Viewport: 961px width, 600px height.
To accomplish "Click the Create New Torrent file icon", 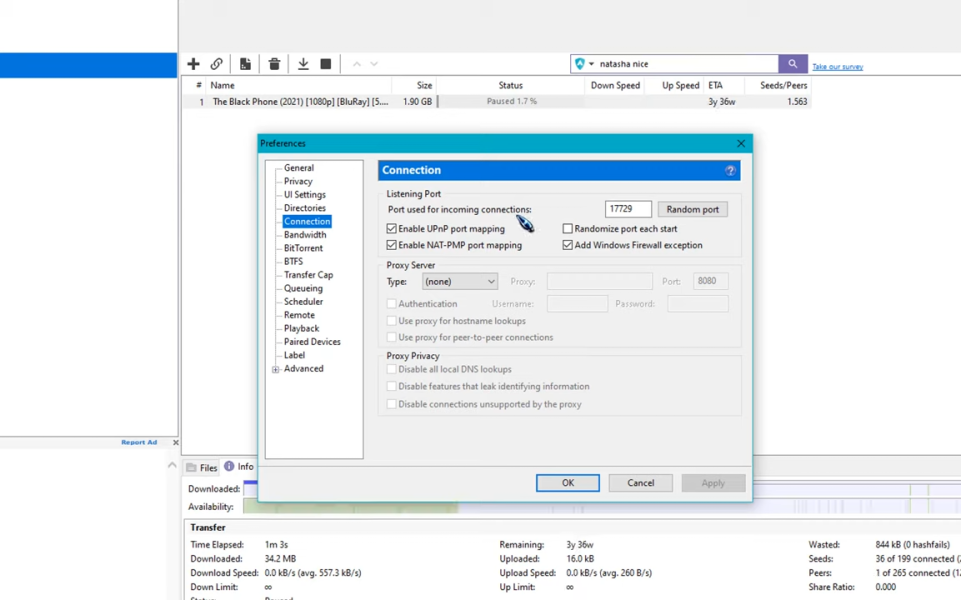I will pyautogui.click(x=245, y=64).
